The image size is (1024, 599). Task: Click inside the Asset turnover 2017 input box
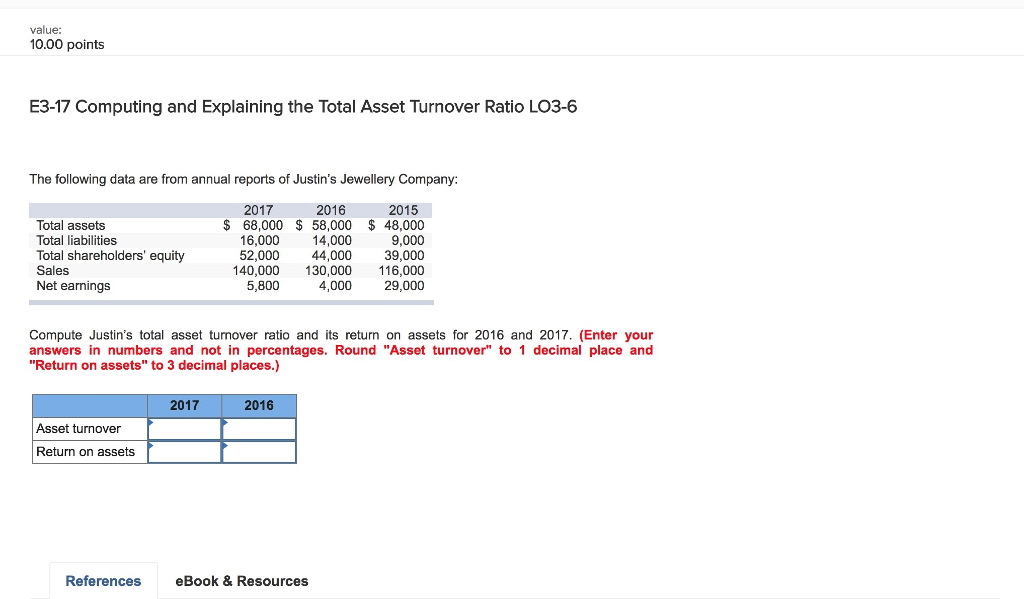[x=188, y=428]
